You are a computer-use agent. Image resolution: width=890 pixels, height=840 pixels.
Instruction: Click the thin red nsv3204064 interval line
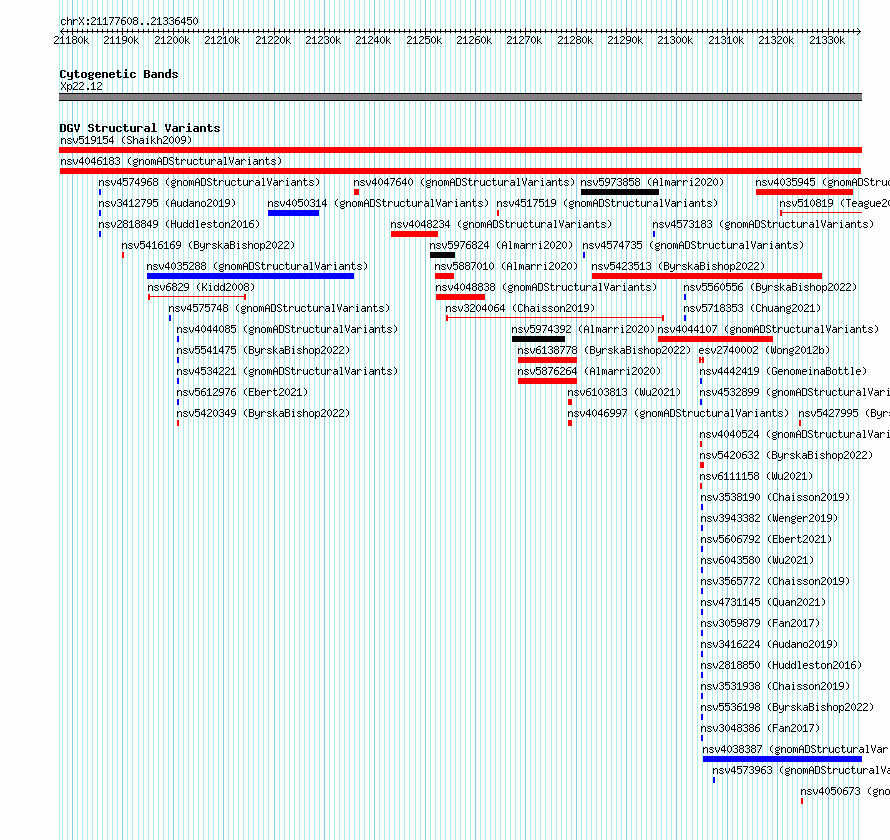555,318
